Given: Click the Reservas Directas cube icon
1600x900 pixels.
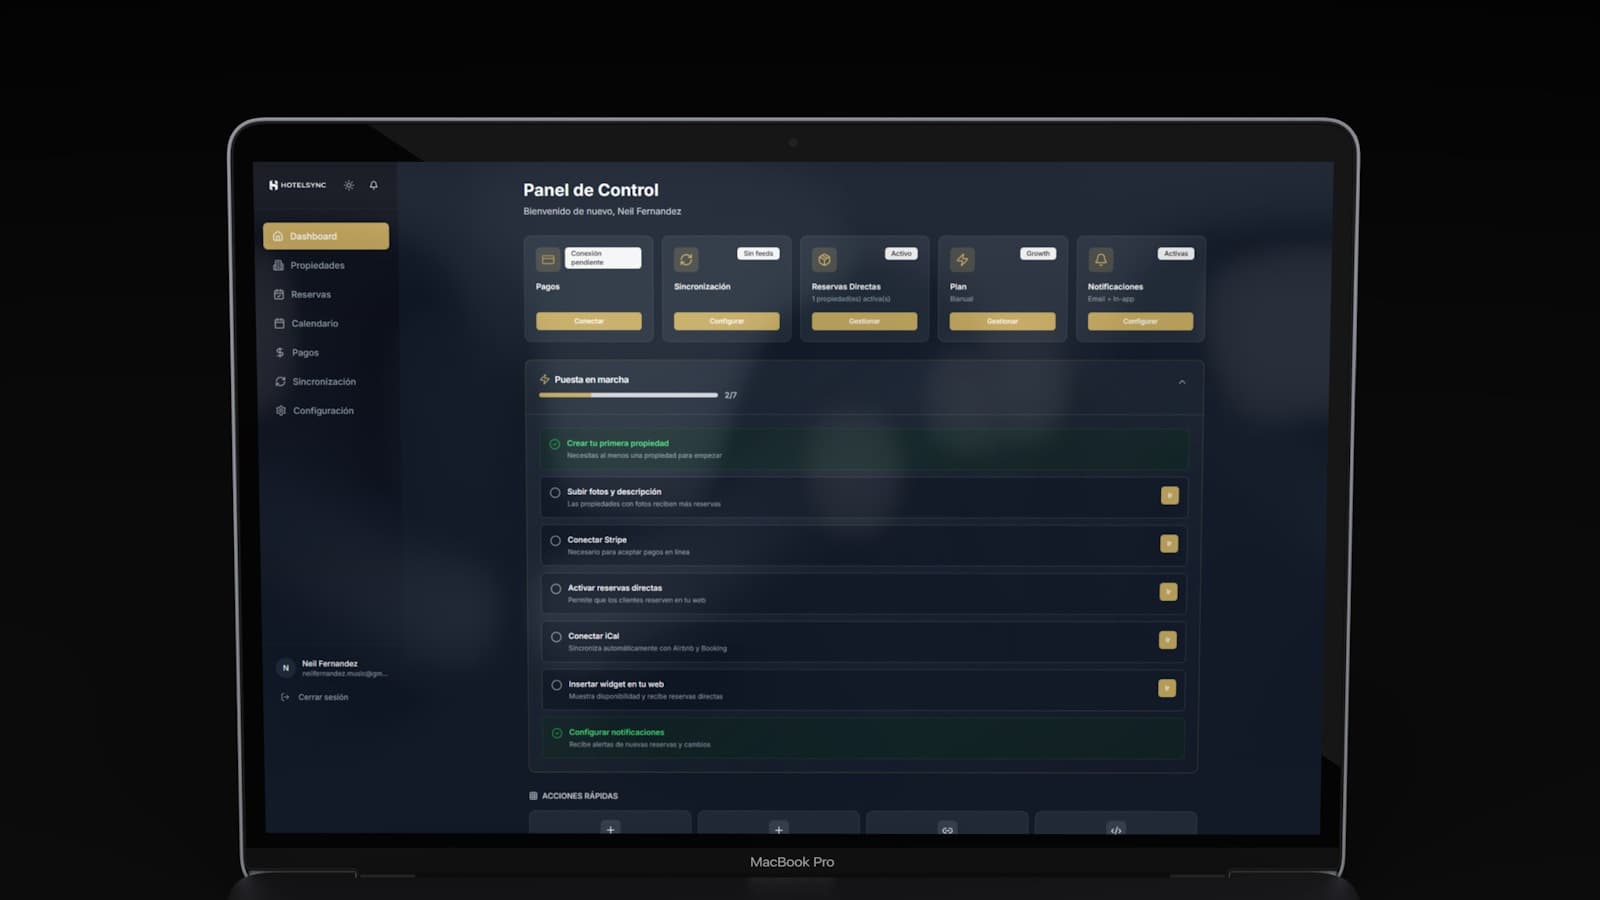Looking at the screenshot, I should (x=824, y=260).
